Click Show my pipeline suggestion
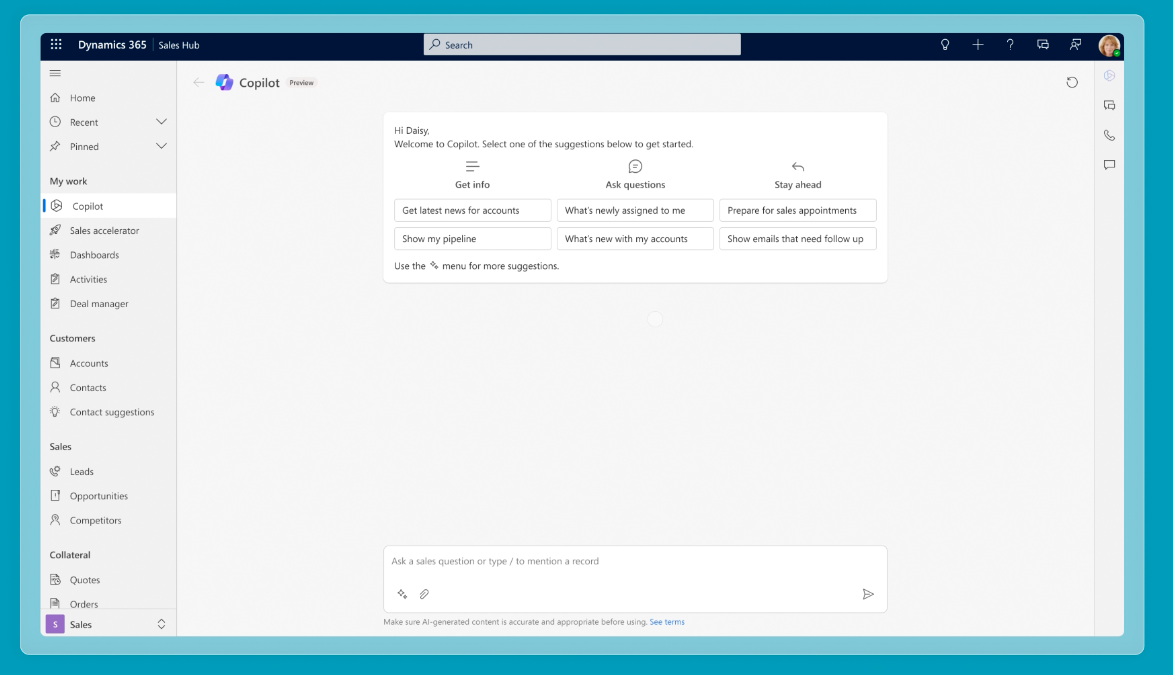The image size is (1173, 675). click(x=472, y=239)
